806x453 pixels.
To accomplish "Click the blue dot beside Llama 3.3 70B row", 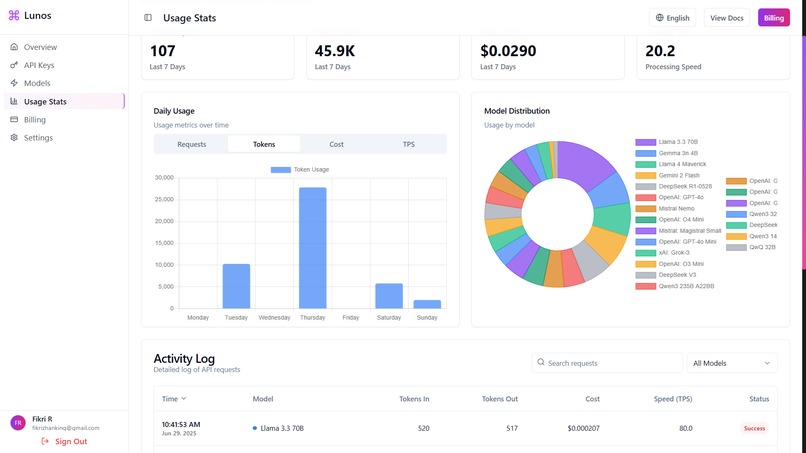I will 254,428.
